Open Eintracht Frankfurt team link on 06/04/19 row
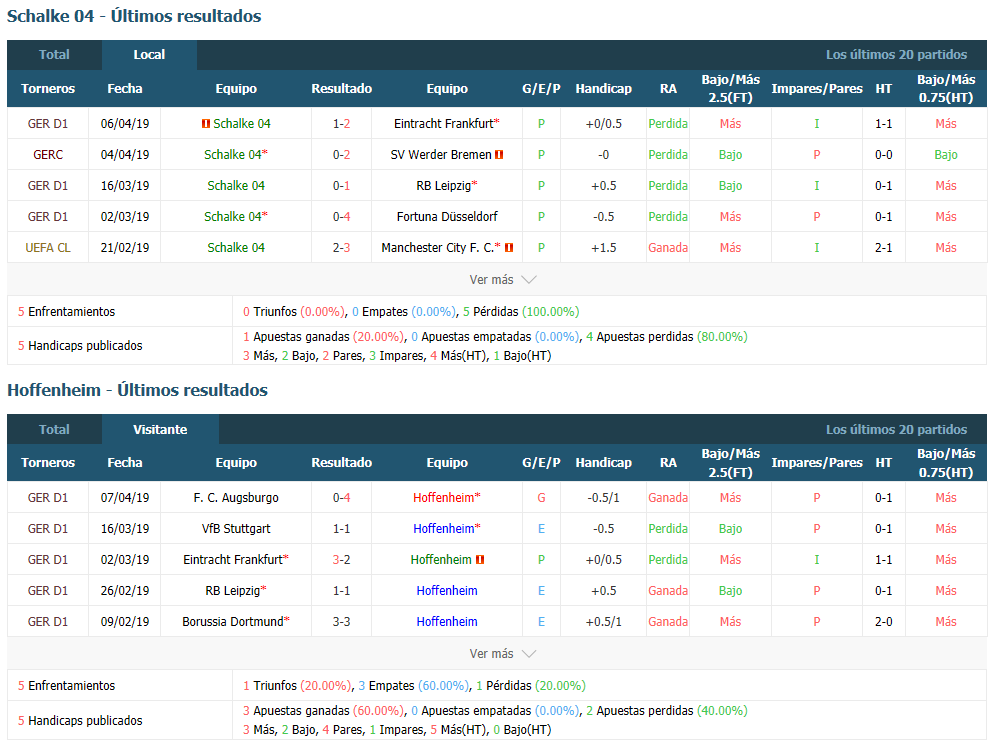The width and height of the screenshot is (996, 746). coord(443,124)
